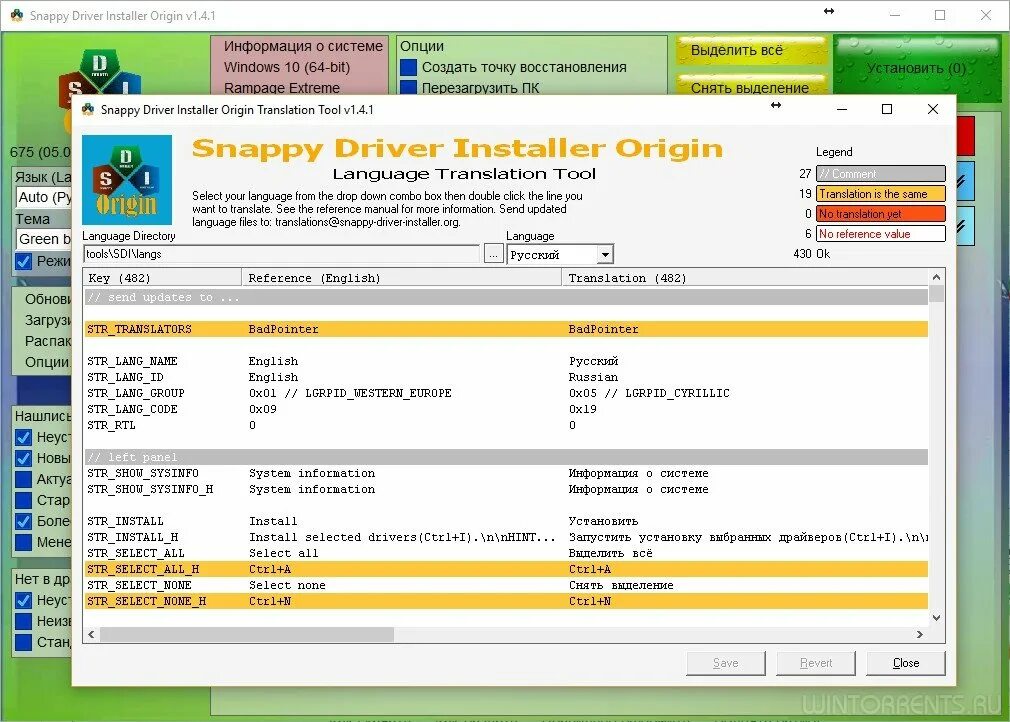Click the vertical scrollbar up arrow
The width and height of the screenshot is (1010, 722).
click(937, 277)
